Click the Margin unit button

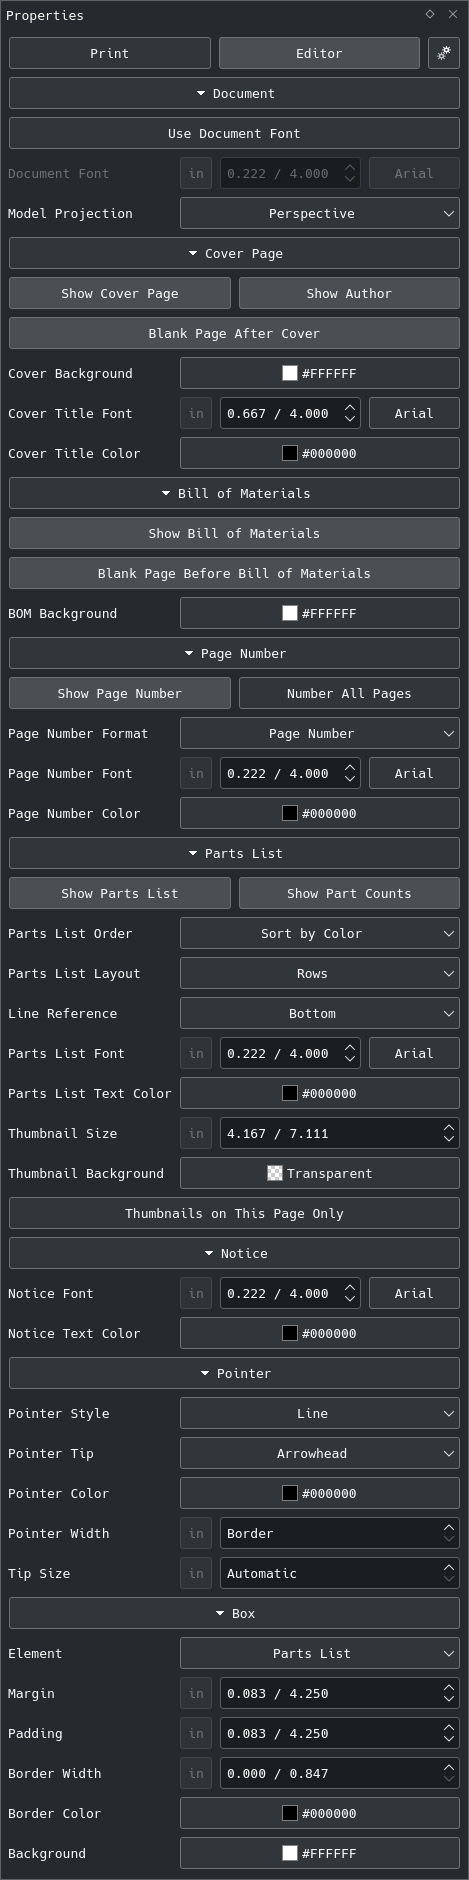[x=196, y=1693]
